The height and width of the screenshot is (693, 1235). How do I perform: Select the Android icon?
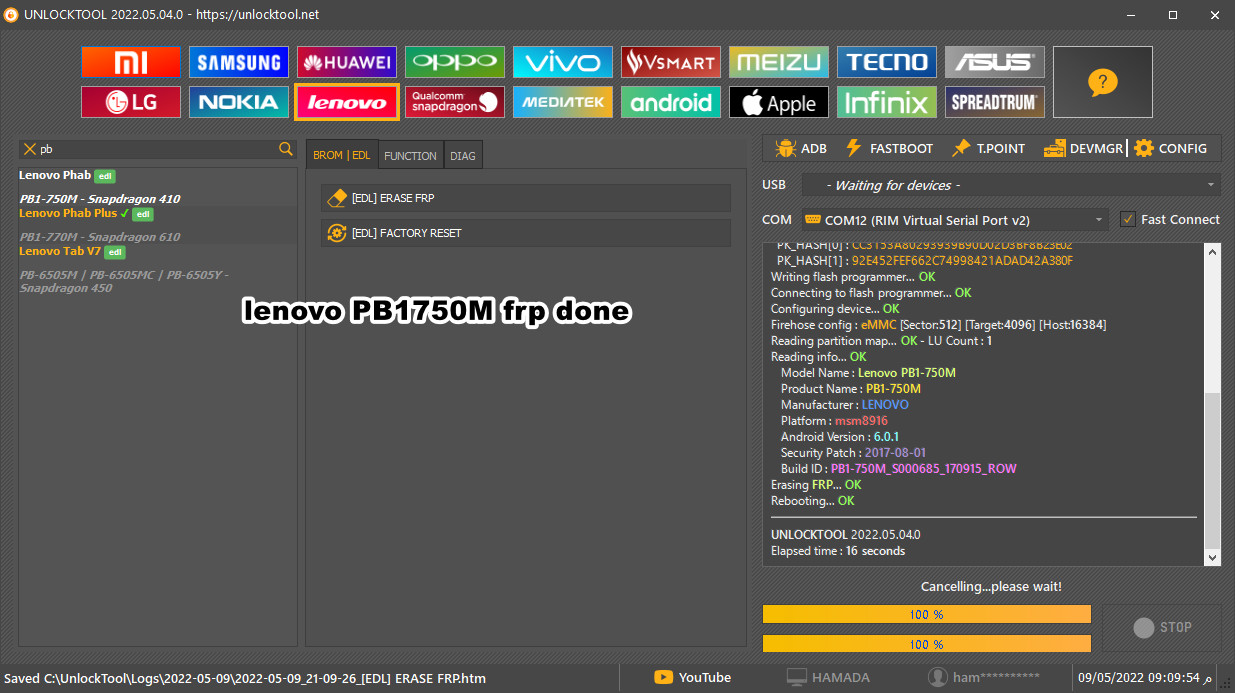tap(671, 102)
